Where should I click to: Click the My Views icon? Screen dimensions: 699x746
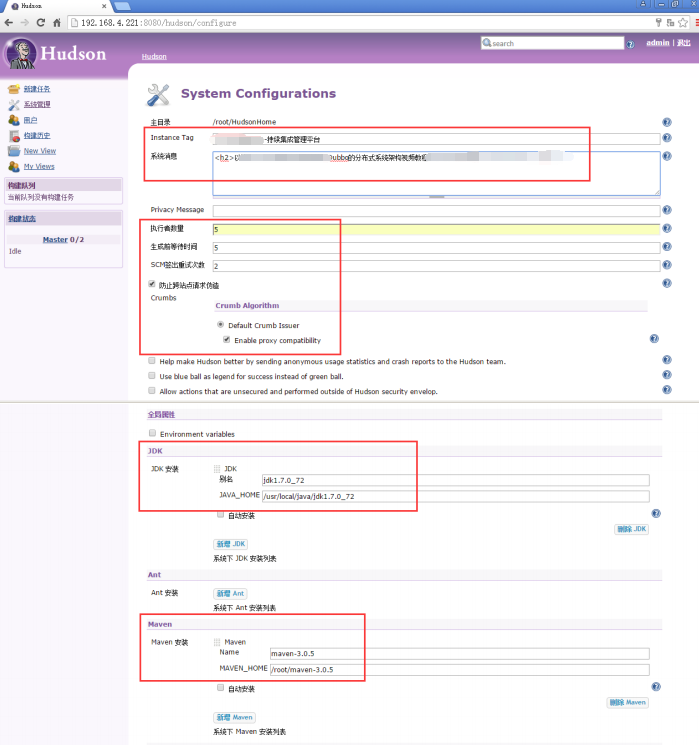[14, 167]
